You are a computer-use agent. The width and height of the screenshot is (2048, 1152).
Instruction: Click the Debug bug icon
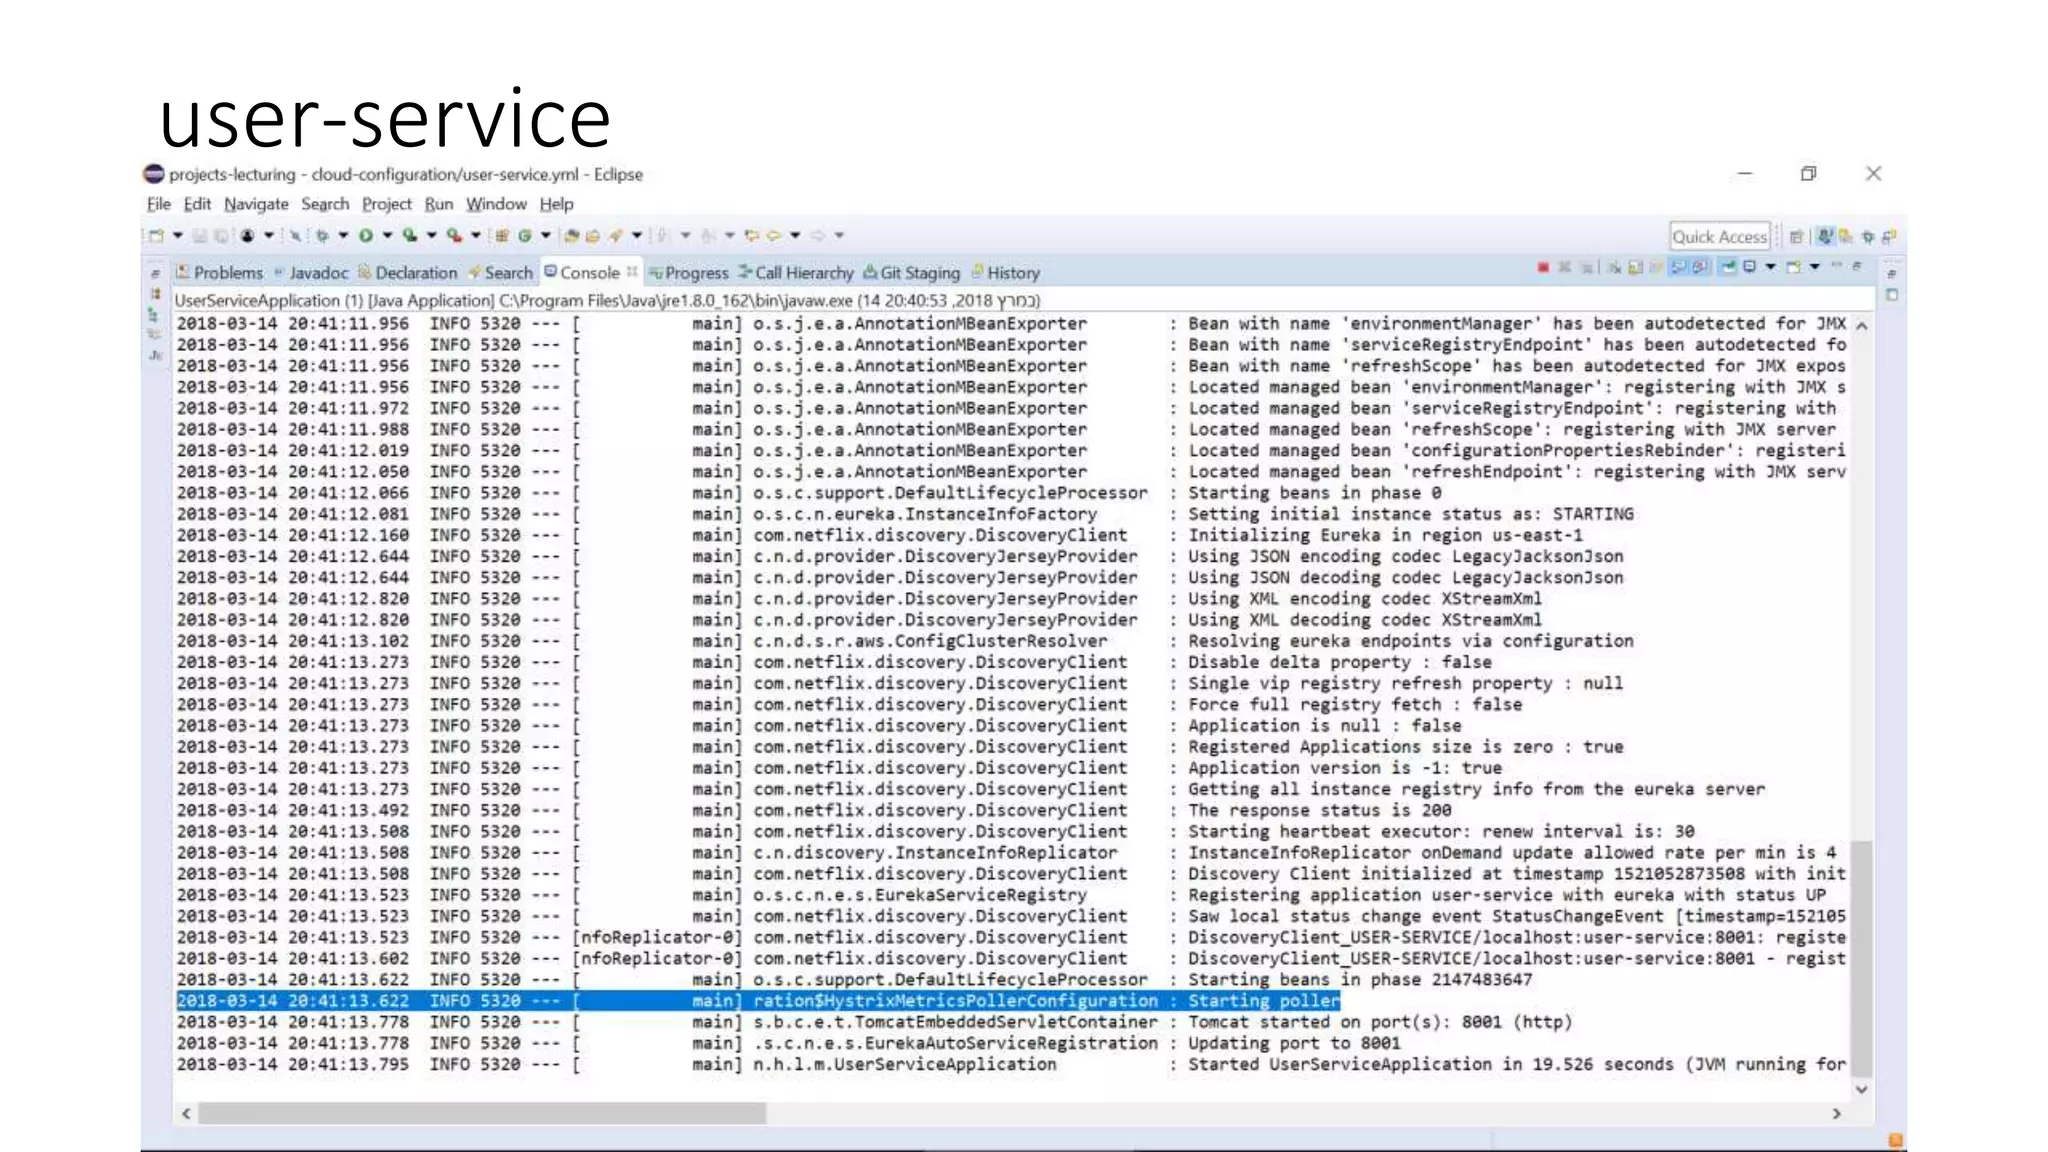point(322,235)
